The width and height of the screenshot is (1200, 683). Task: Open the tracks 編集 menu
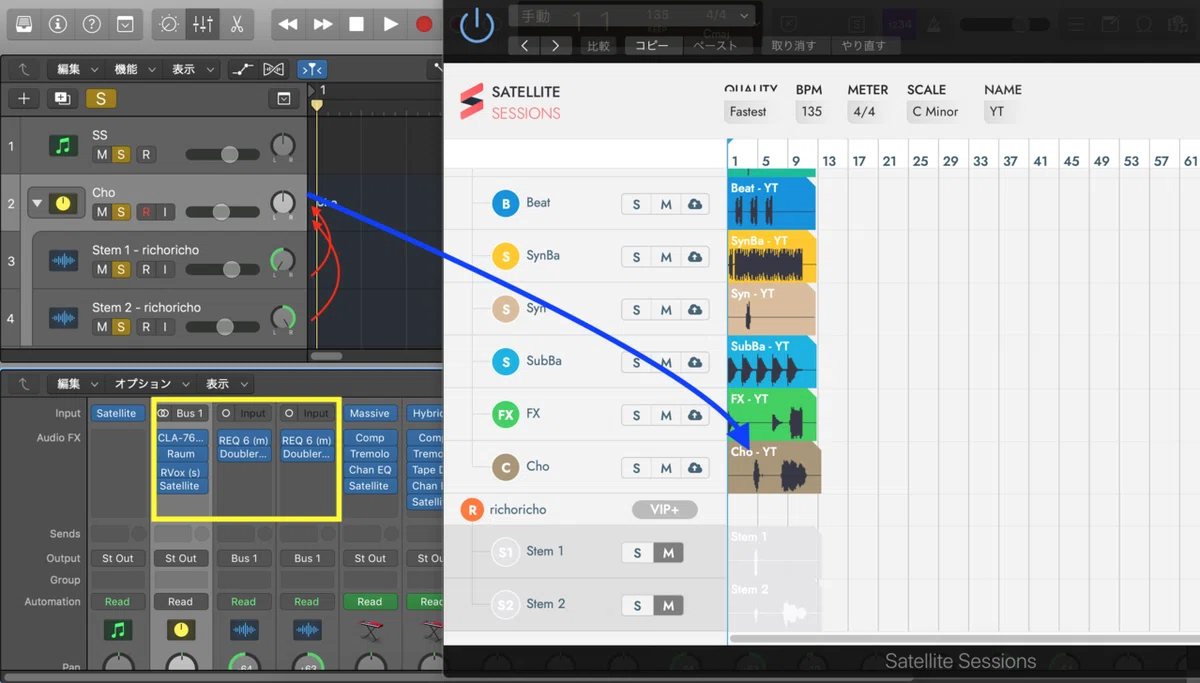point(77,69)
